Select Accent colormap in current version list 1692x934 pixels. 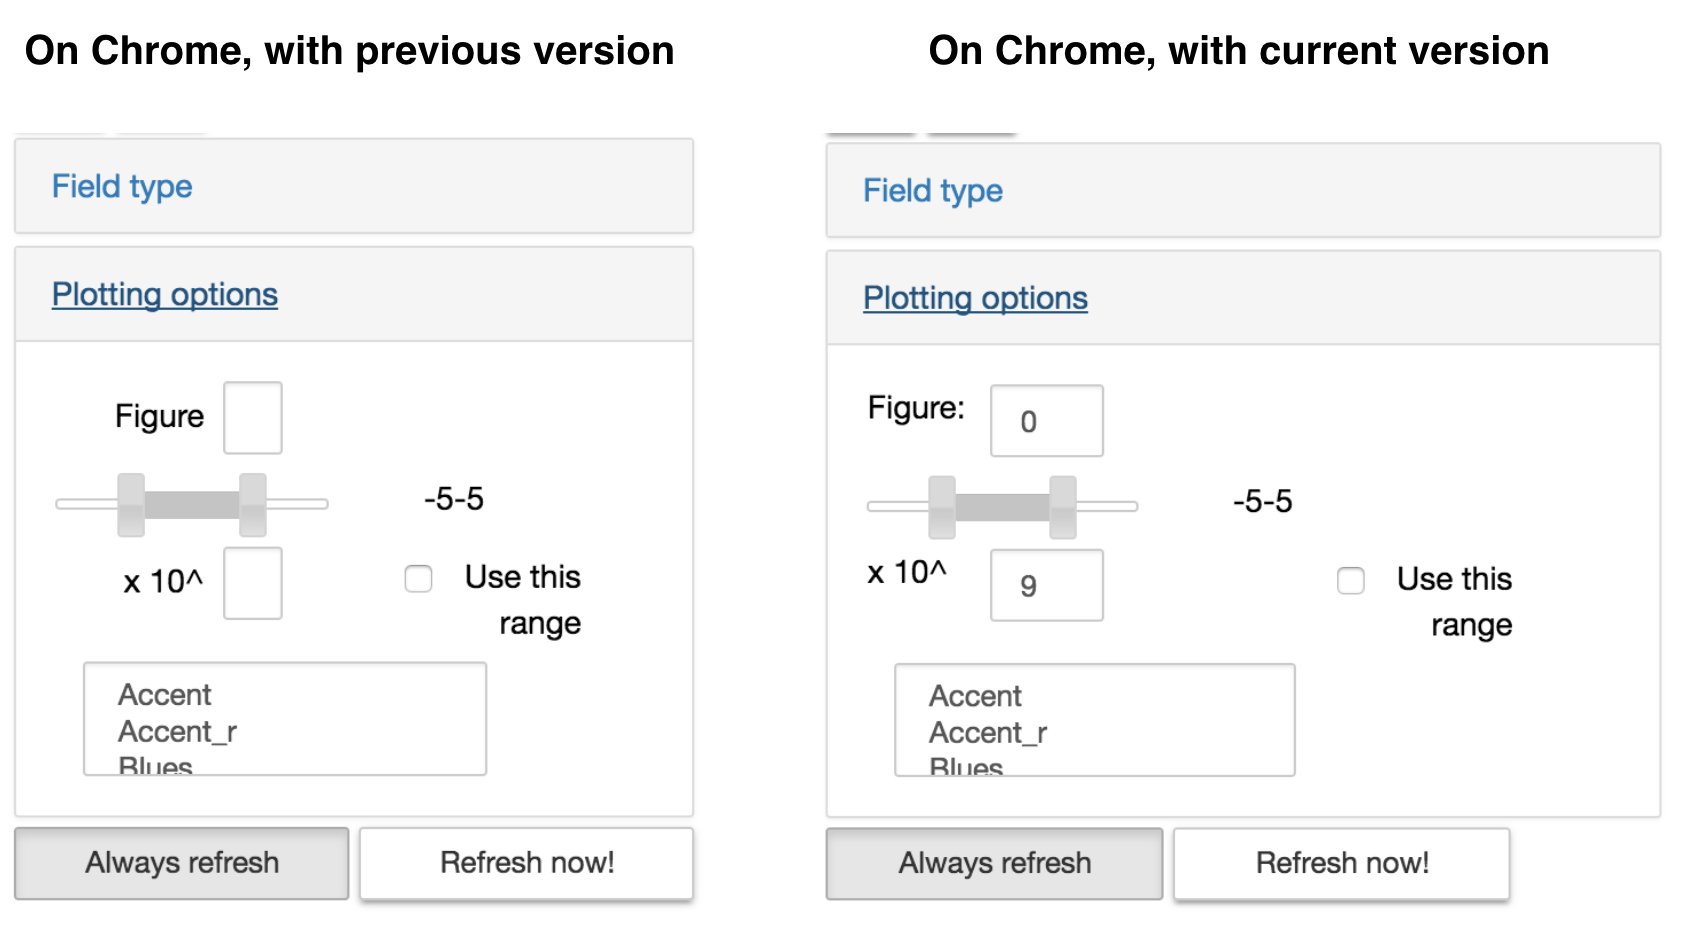click(x=975, y=696)
